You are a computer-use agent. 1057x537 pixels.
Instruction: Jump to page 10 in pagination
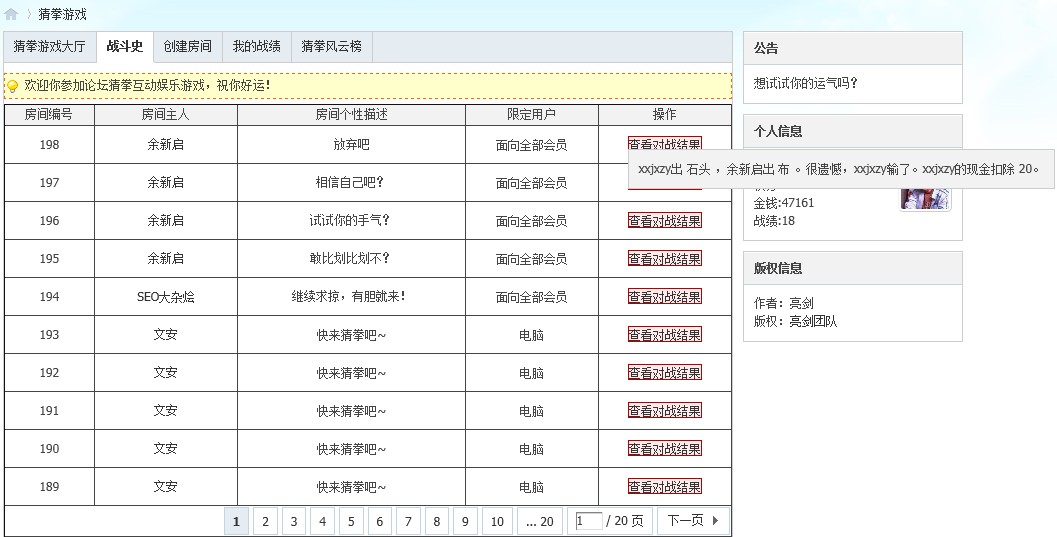[497, 521]
